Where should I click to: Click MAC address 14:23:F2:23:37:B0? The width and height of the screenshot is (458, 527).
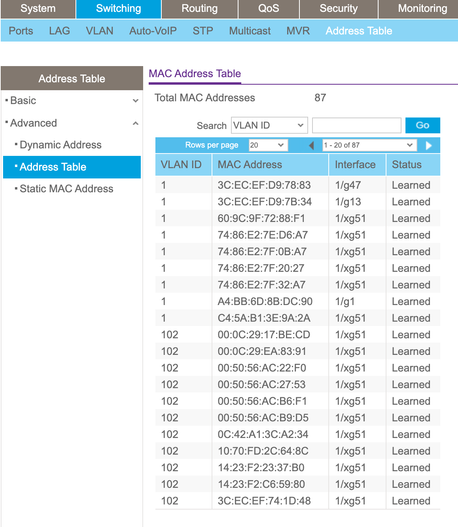point(261,468)
